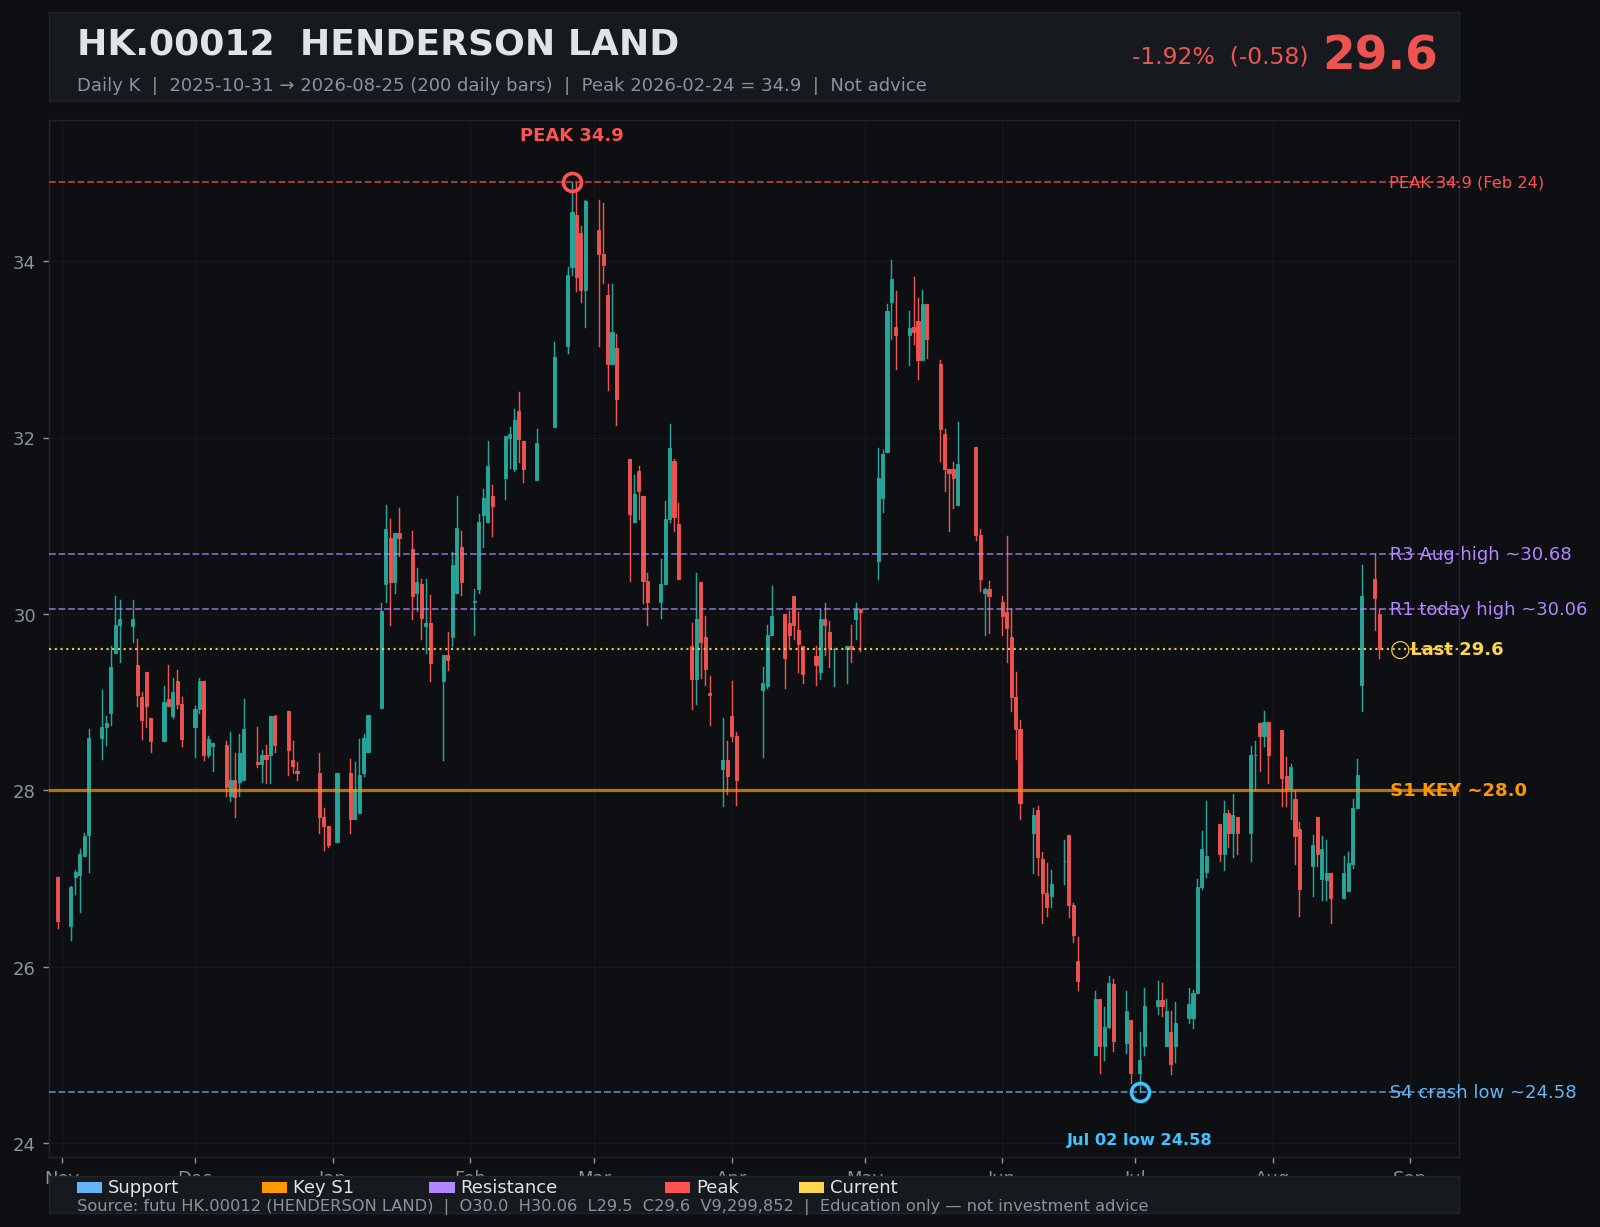Select the blue Support legend swatch
Viewport: 1600px width, 1227px height.
coord(89,1187)
